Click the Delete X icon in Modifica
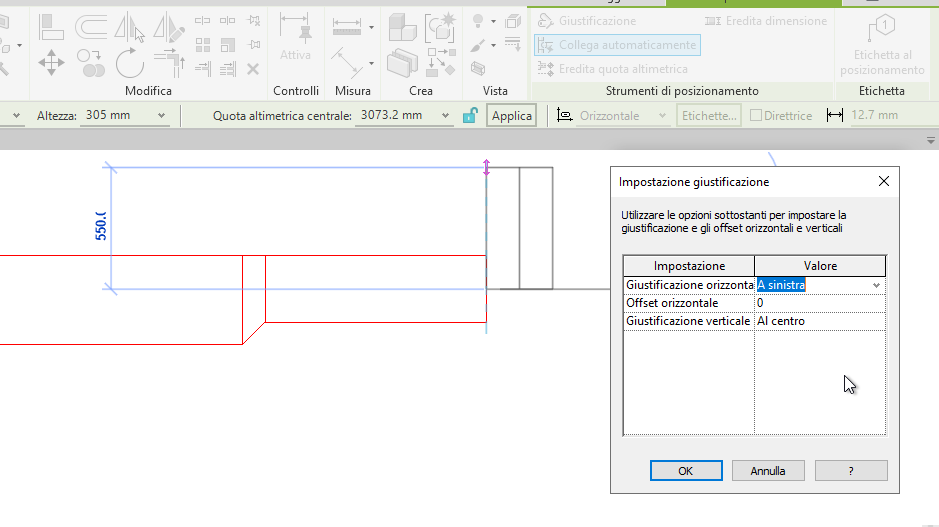Image resolution: width=939 pixels, height=527 pixels. [x=253, y=69]
